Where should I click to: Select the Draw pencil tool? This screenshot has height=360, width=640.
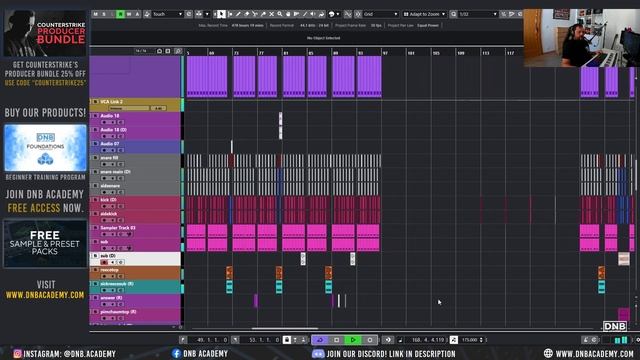[238, 14]
